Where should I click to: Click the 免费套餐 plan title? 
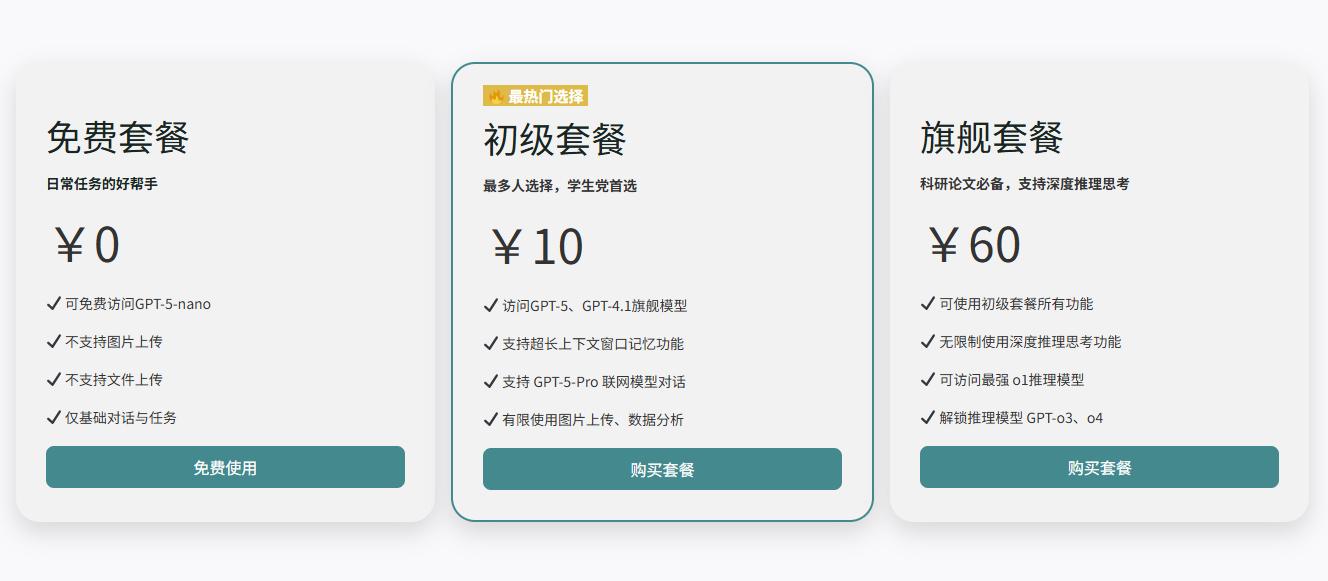coord(118,138)
